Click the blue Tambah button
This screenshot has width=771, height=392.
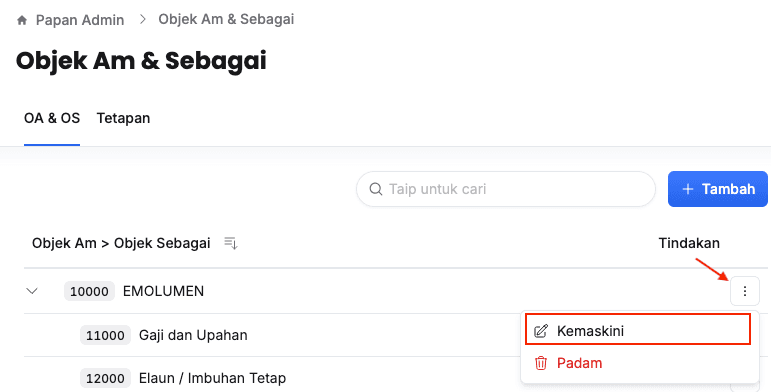tap(717, 189)
